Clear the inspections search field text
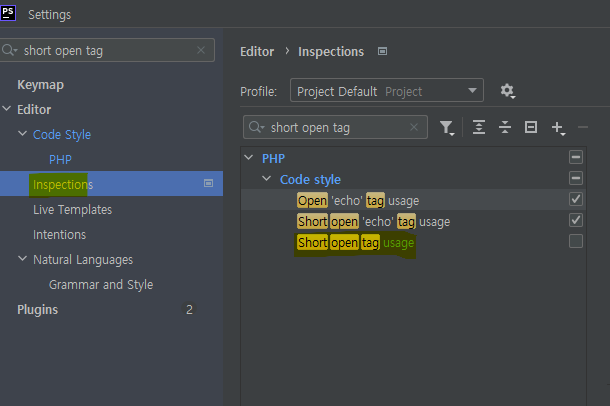The height and width of the screenshot is (406, 610). tap(414, 127)
